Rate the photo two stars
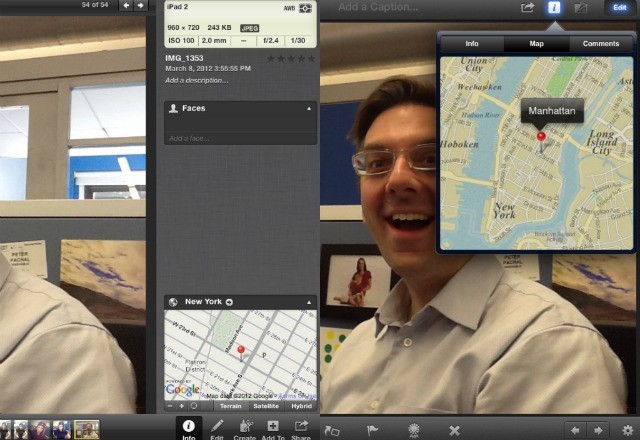 click(280, 59)
